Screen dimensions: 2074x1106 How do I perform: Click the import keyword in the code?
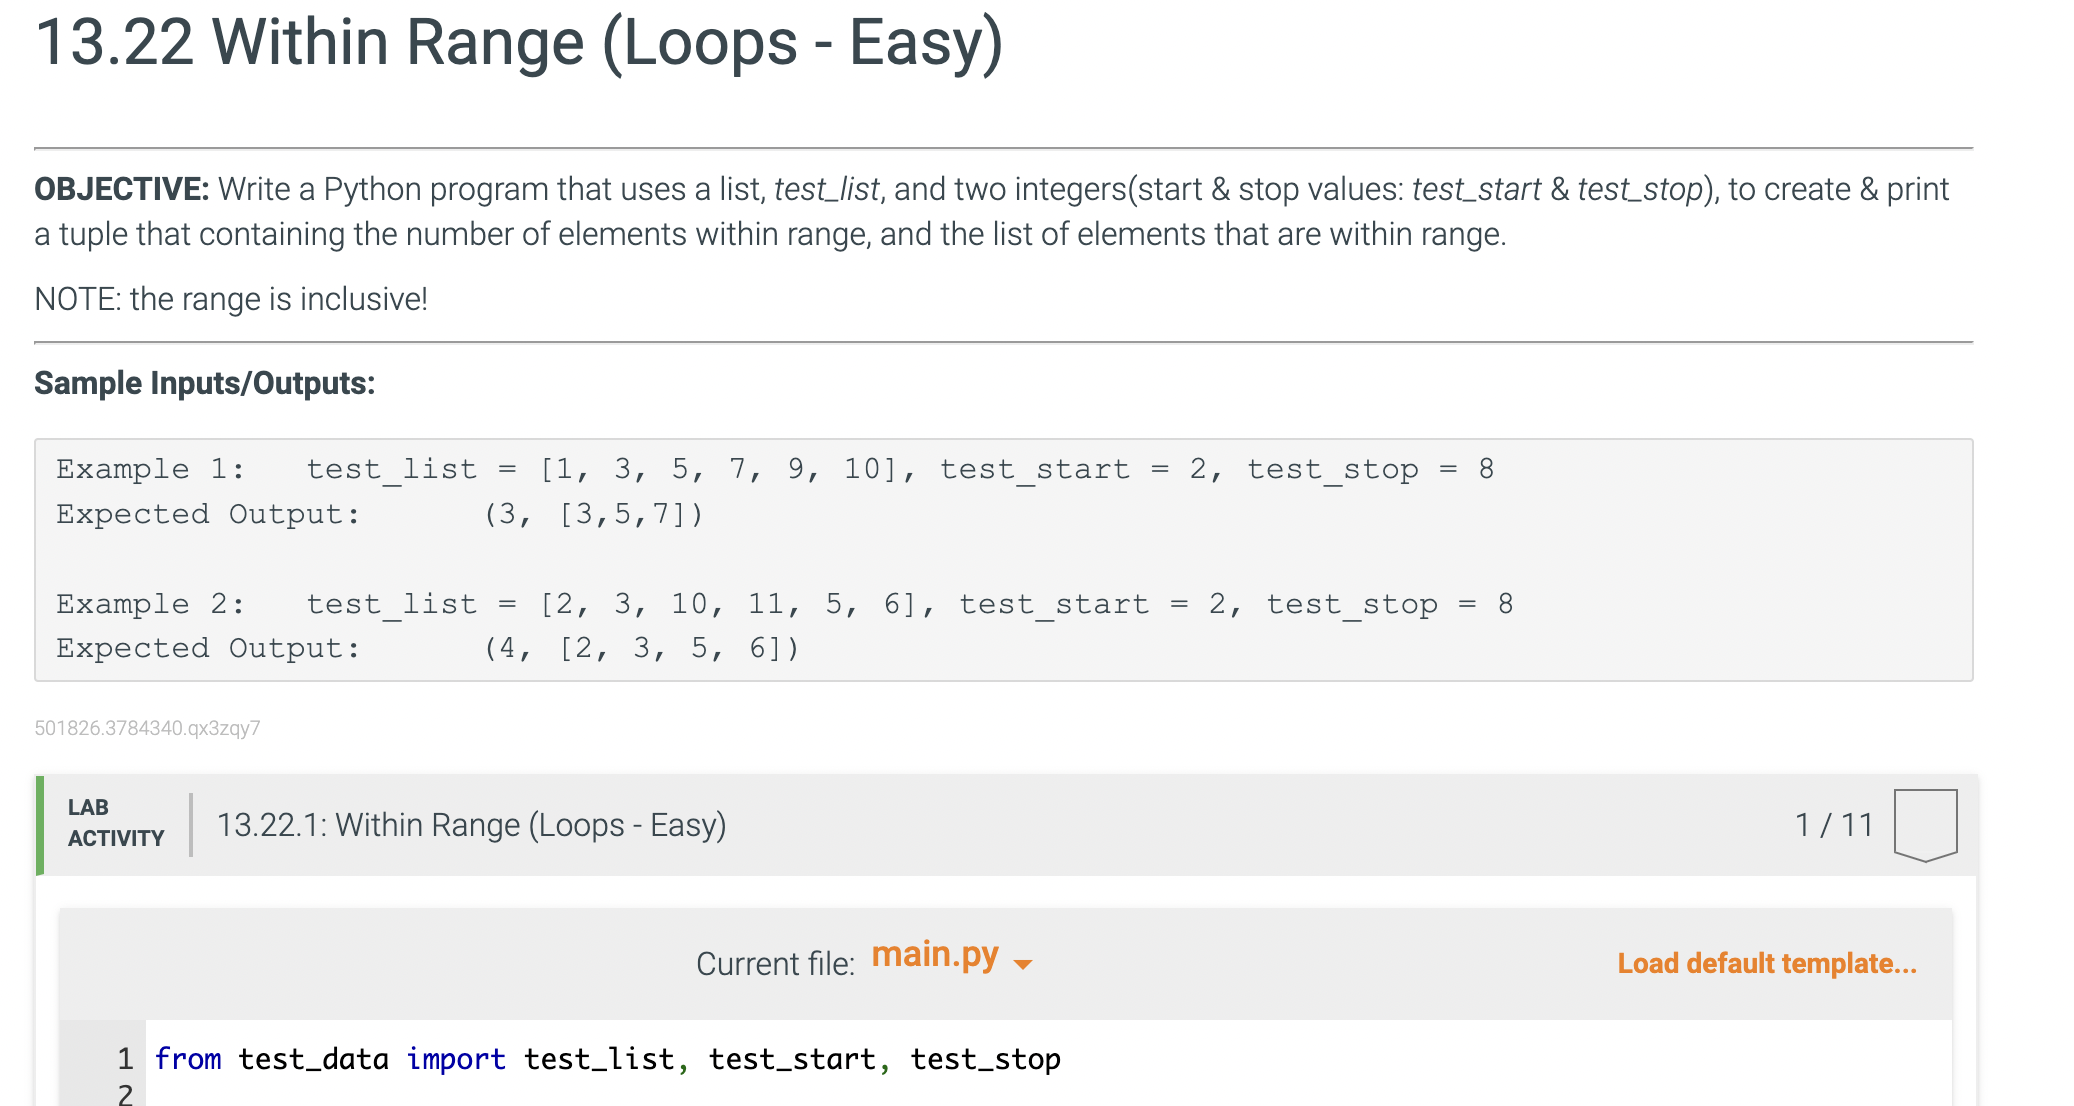(456, 1059)
